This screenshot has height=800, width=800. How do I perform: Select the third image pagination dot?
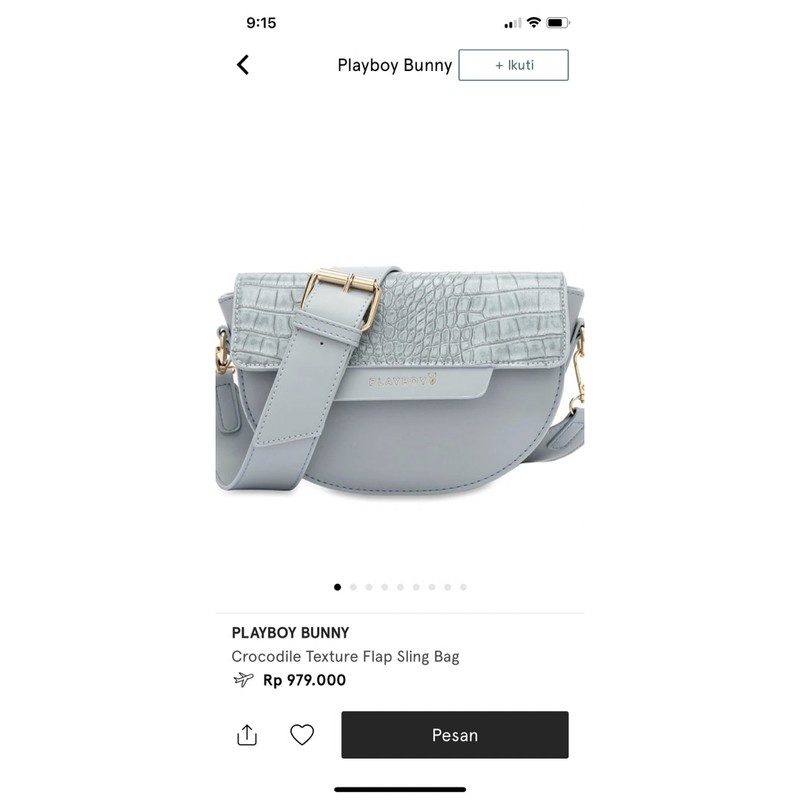369,587
